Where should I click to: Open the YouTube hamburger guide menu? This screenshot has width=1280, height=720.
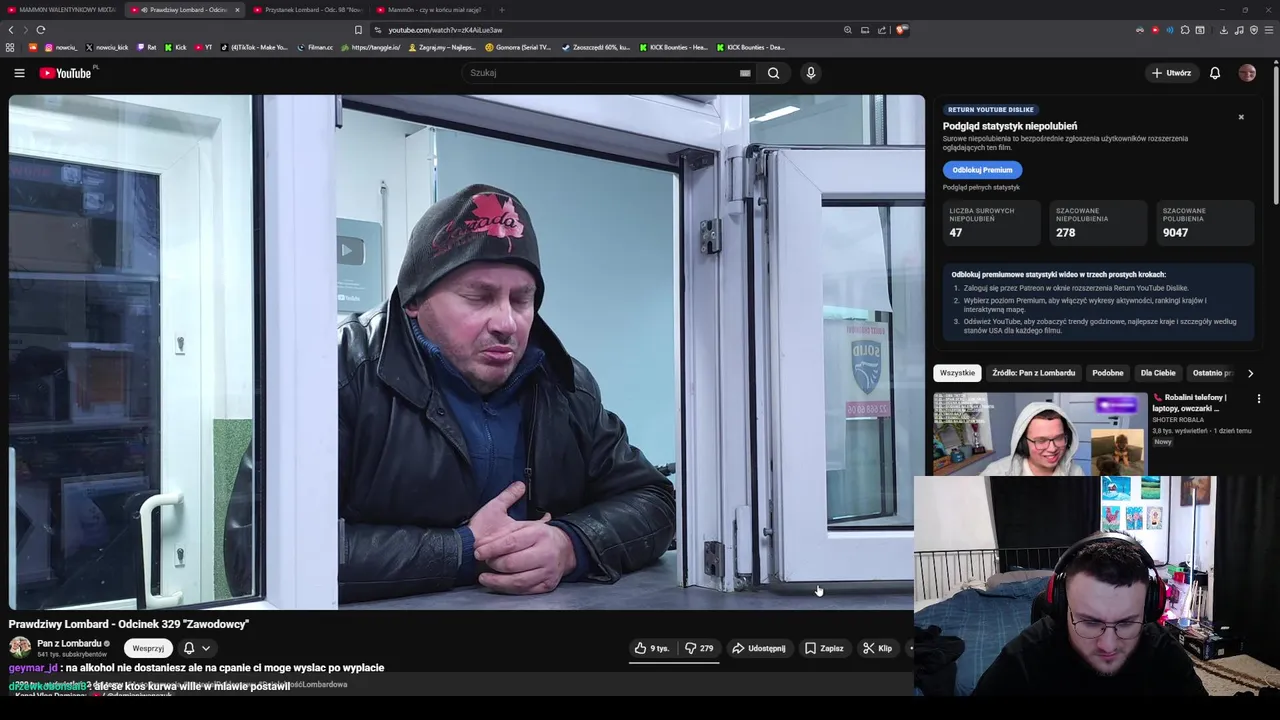coord(19,73)
